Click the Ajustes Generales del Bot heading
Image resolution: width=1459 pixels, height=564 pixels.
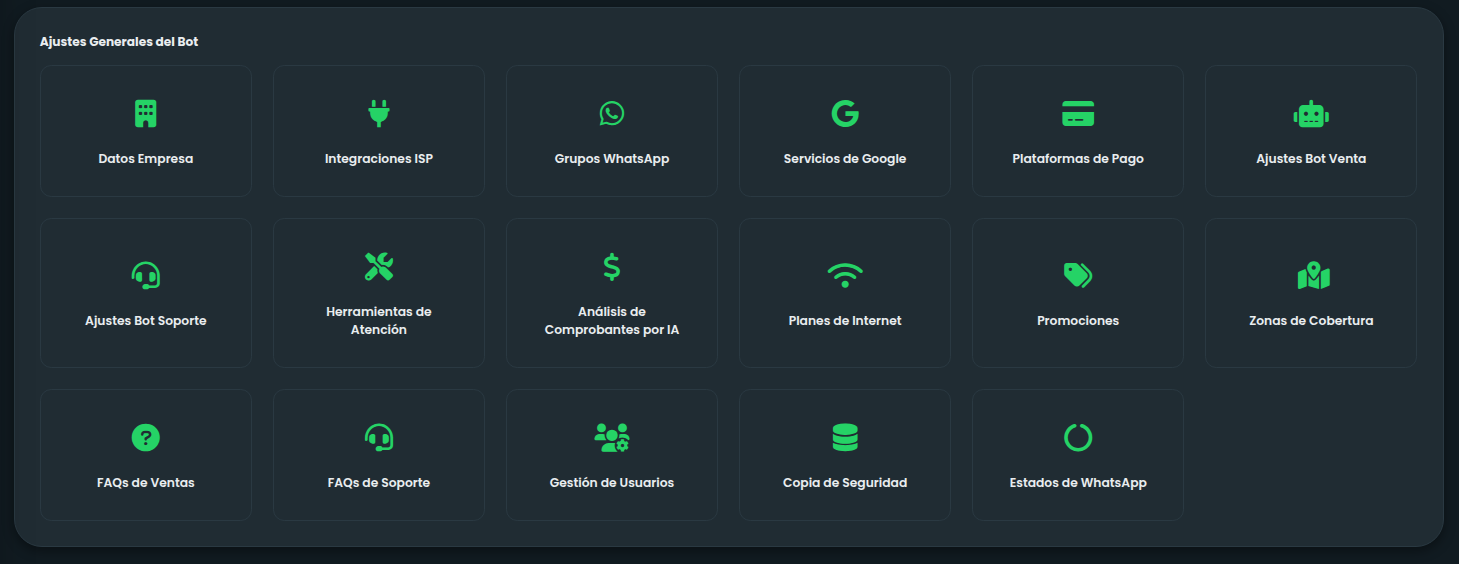pyautogui.click(x=119, y=42)
